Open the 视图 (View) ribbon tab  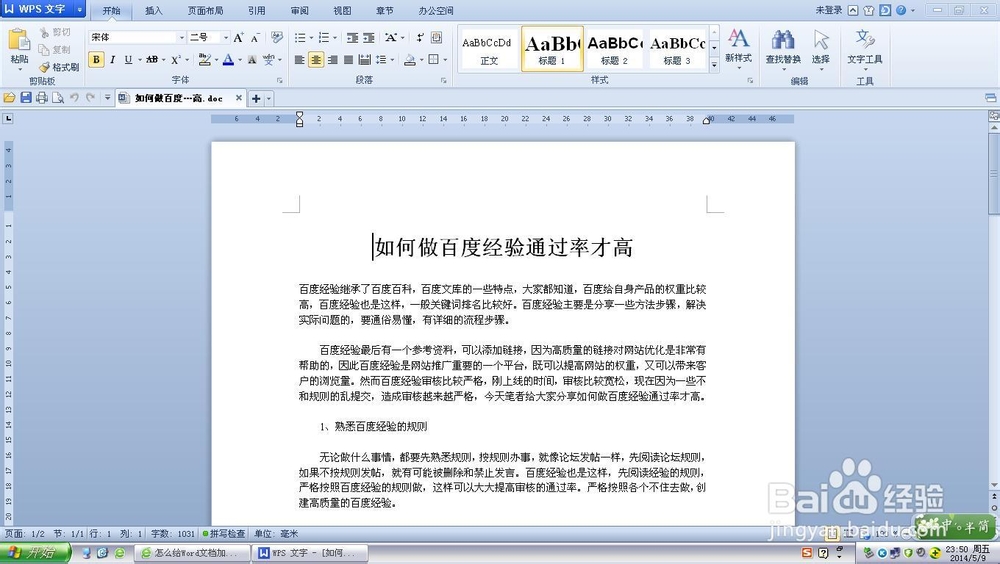click(x=342, y=11)
